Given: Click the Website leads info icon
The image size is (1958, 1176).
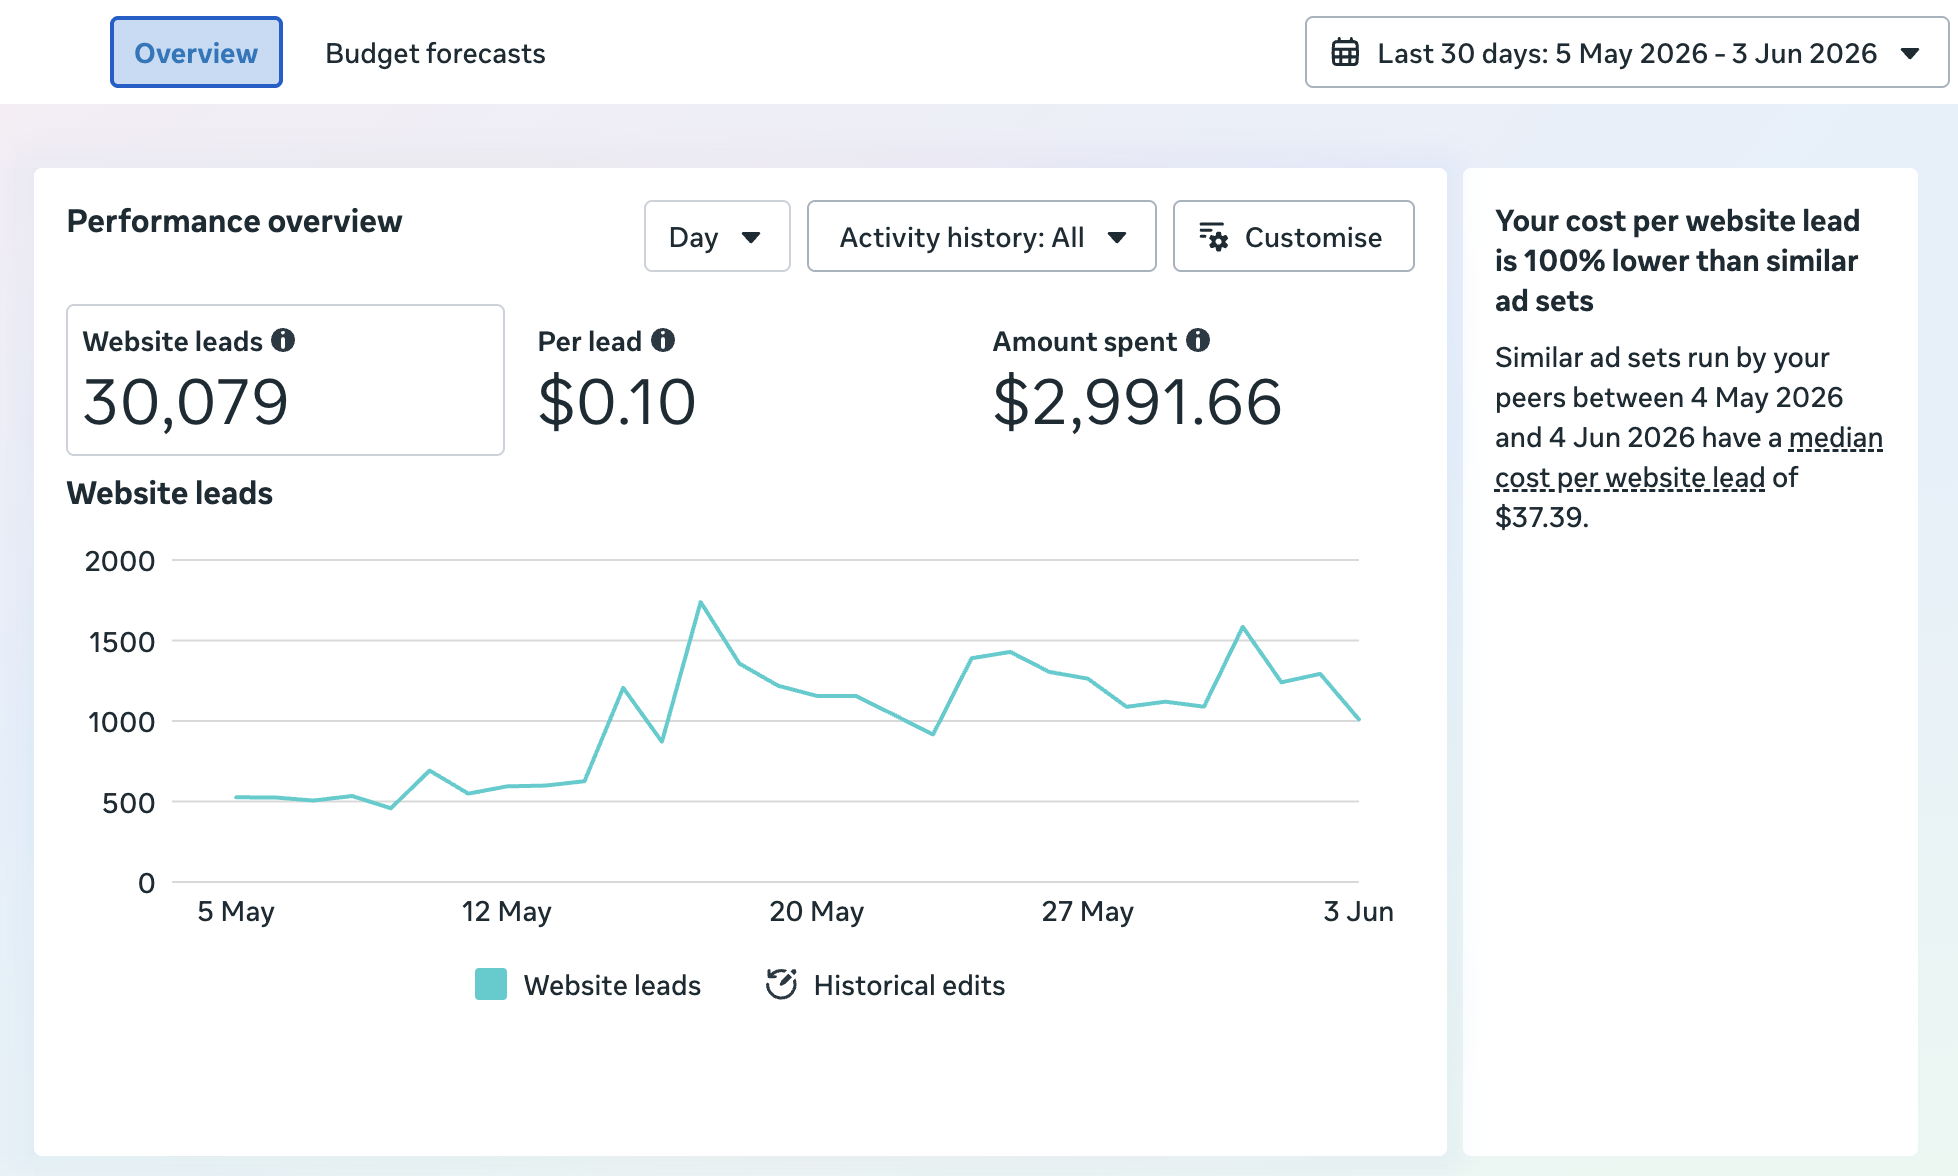Looking at the screenshot, I should coord(283,341).
